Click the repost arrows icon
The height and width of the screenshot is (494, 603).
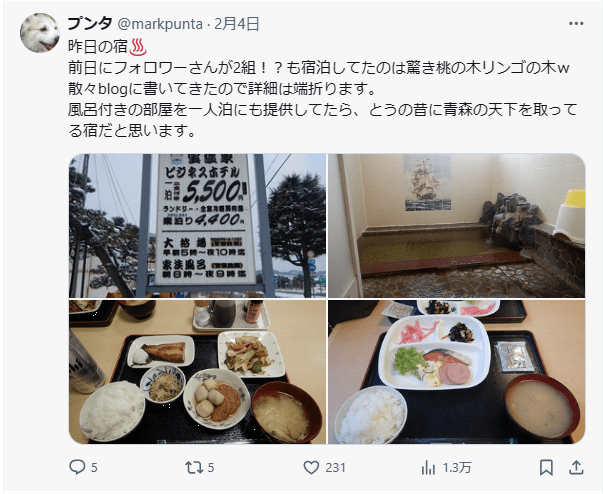click(194, 467)
